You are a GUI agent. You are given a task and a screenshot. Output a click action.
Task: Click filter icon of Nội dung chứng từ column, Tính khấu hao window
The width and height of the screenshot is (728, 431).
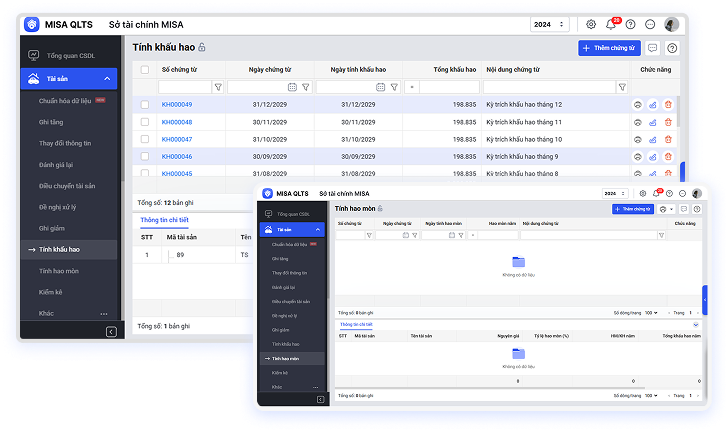coord(622,87)
